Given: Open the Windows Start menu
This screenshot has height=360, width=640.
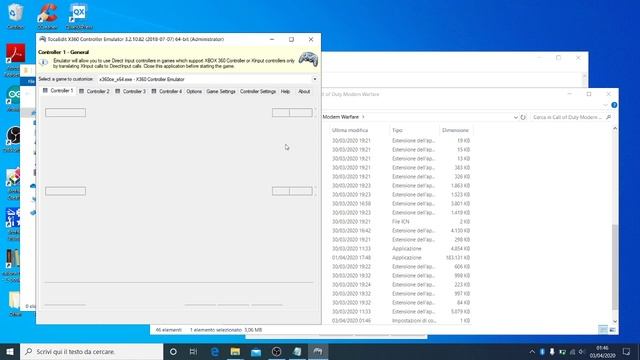Looking at the screenshot, I should [10, 351].
